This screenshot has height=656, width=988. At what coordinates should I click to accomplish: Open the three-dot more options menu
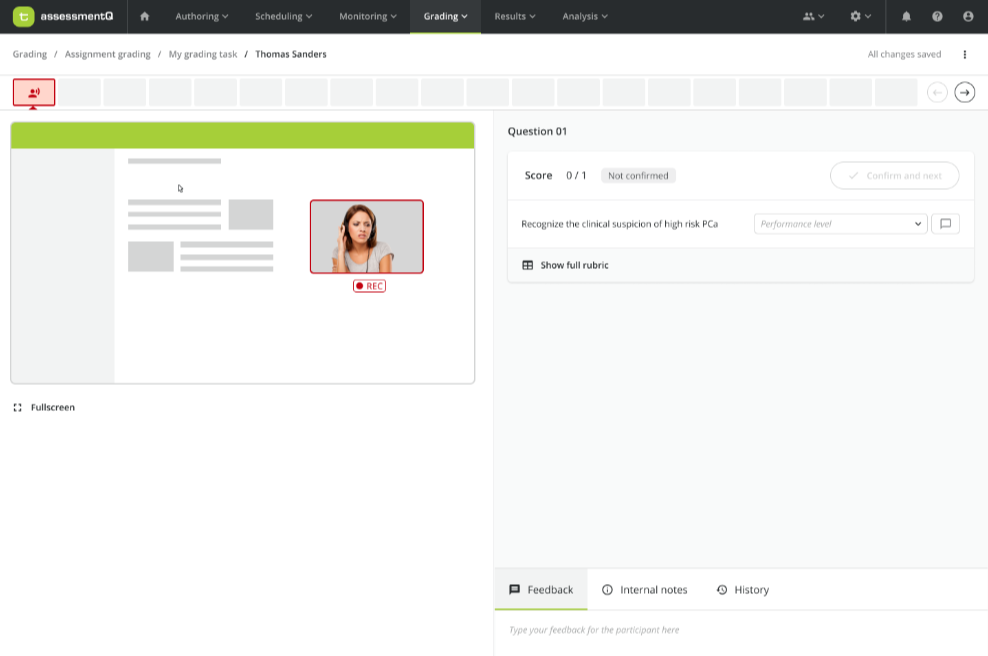pos(964,54)
